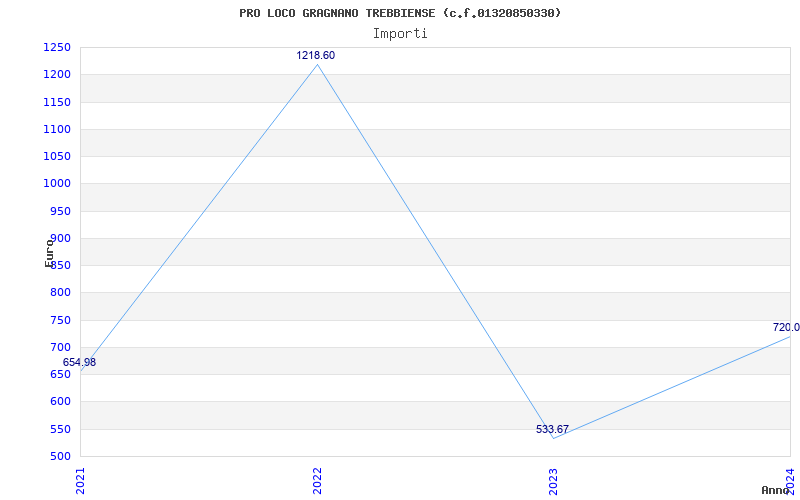
Task: Click the 800 y-axis tick
Action: click(x=60, y=293)
